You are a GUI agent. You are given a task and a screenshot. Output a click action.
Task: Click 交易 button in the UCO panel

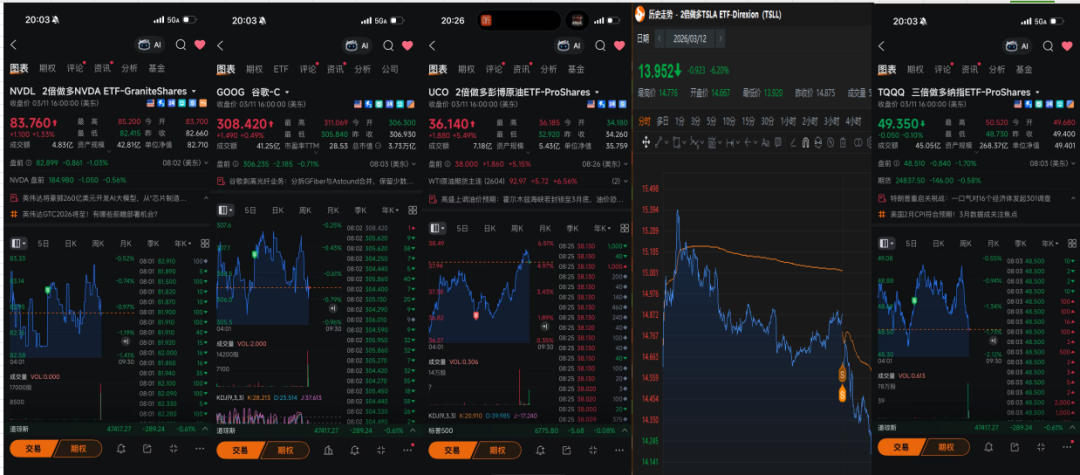(451, 450)
